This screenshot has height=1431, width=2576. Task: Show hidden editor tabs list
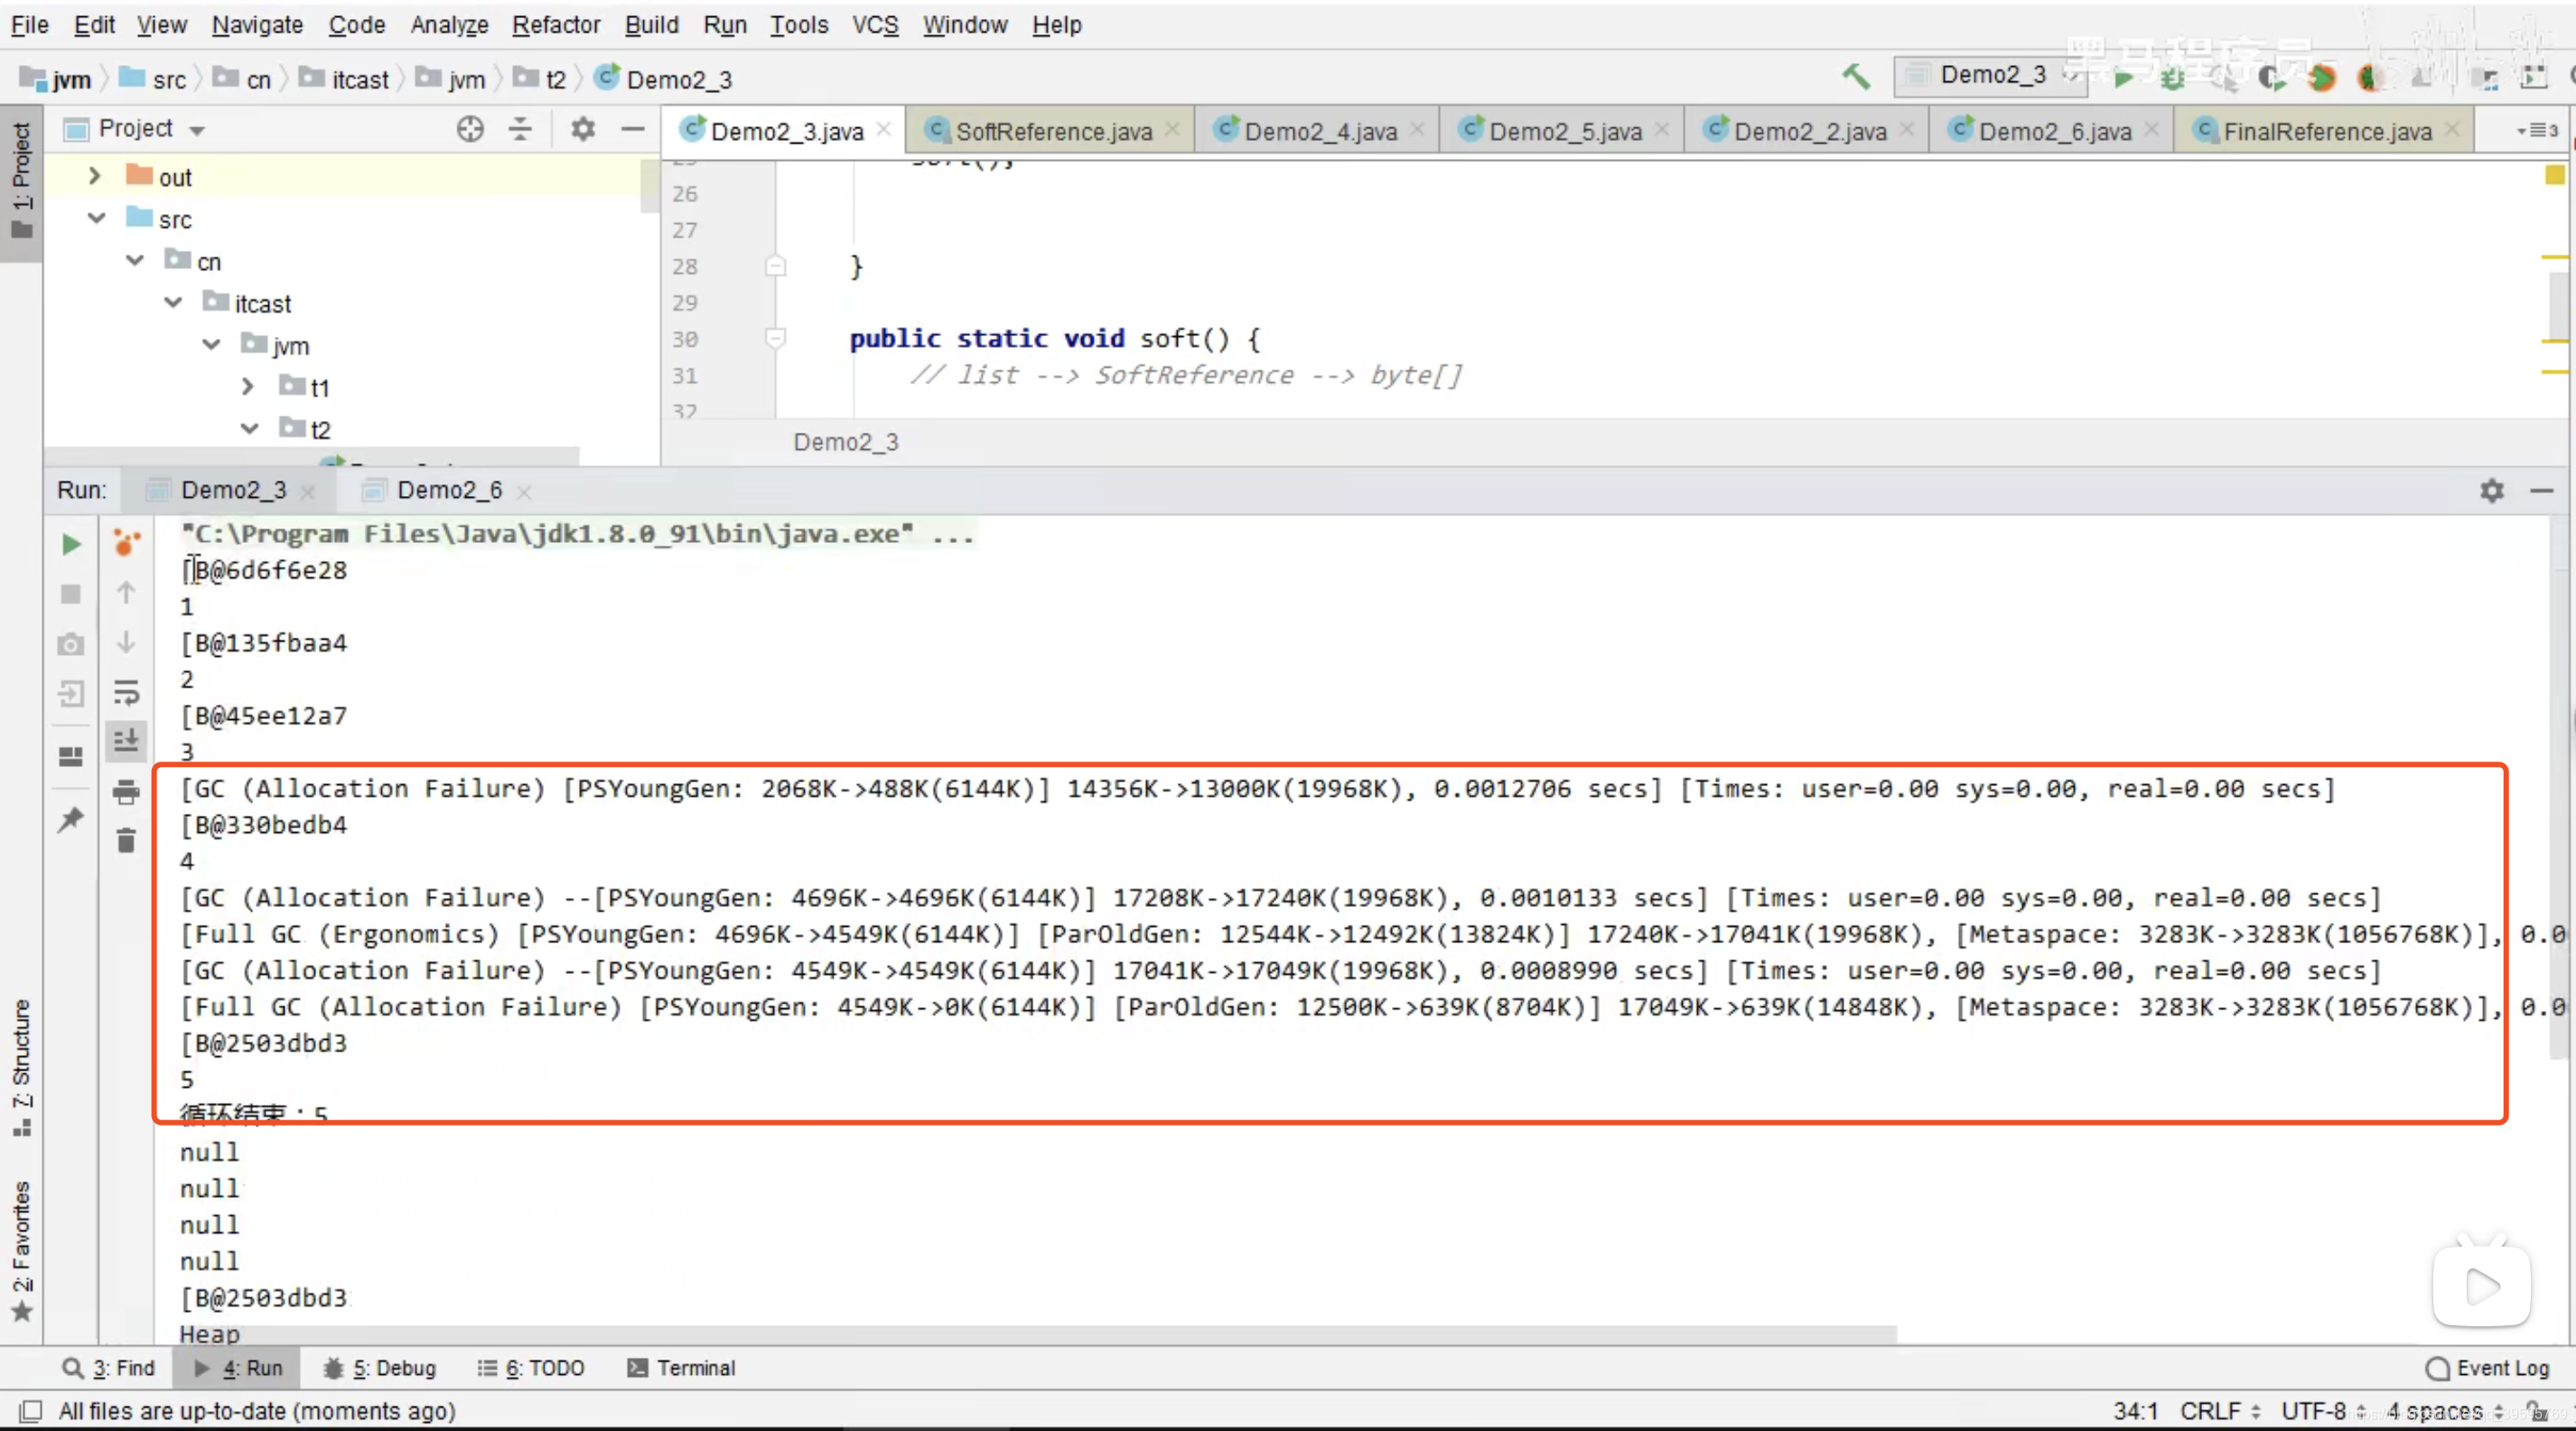pyautogui.click(x=2537, y=130)
